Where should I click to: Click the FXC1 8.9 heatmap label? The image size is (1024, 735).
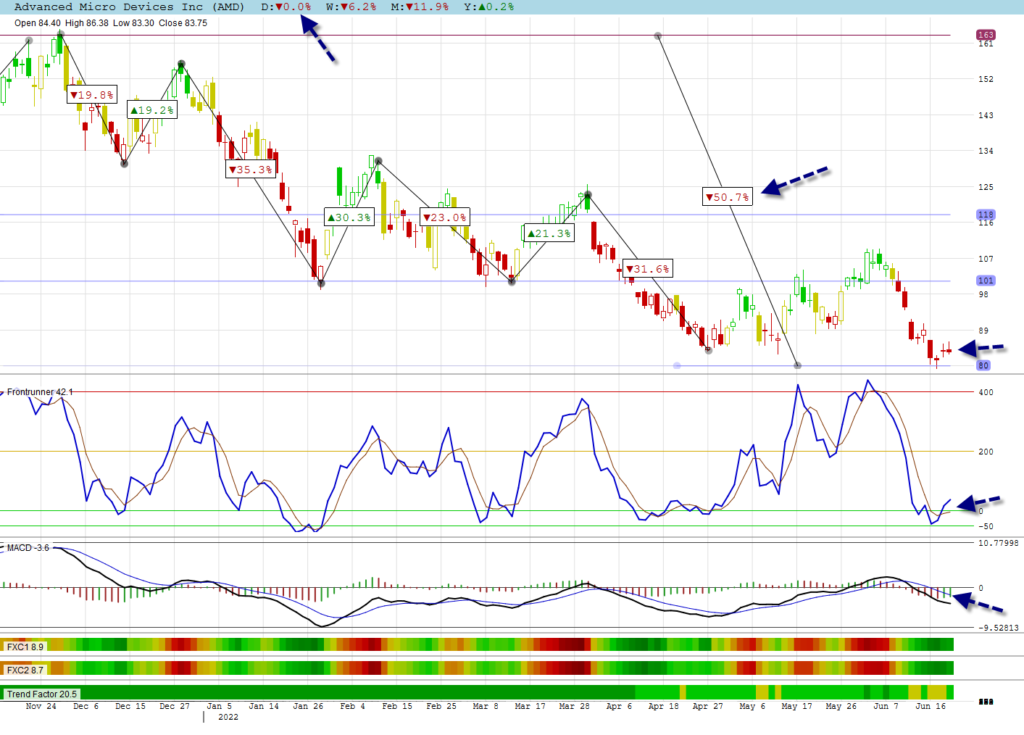tap(25, 647)
